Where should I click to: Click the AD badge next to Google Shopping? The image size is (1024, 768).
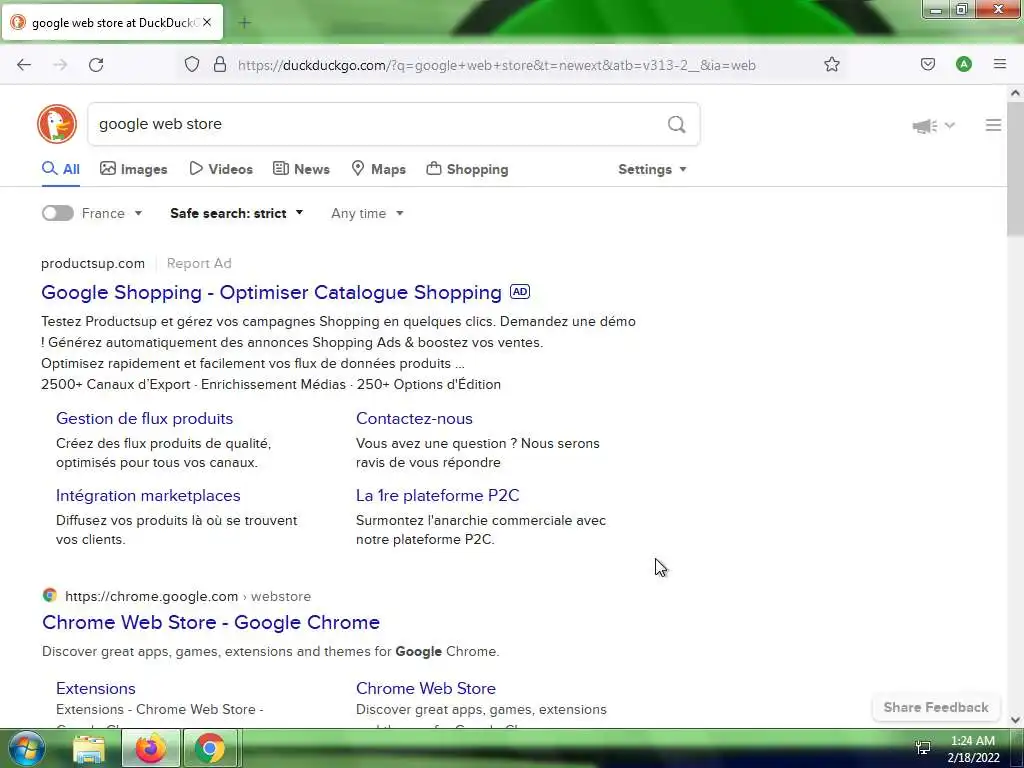520,292
